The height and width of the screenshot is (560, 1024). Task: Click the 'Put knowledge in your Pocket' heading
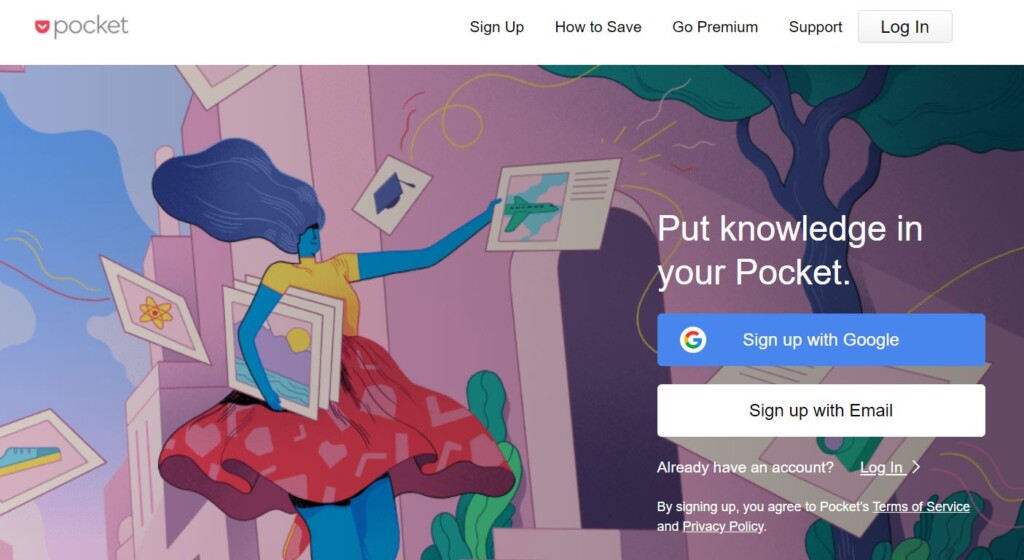click(x=790, y=250)
